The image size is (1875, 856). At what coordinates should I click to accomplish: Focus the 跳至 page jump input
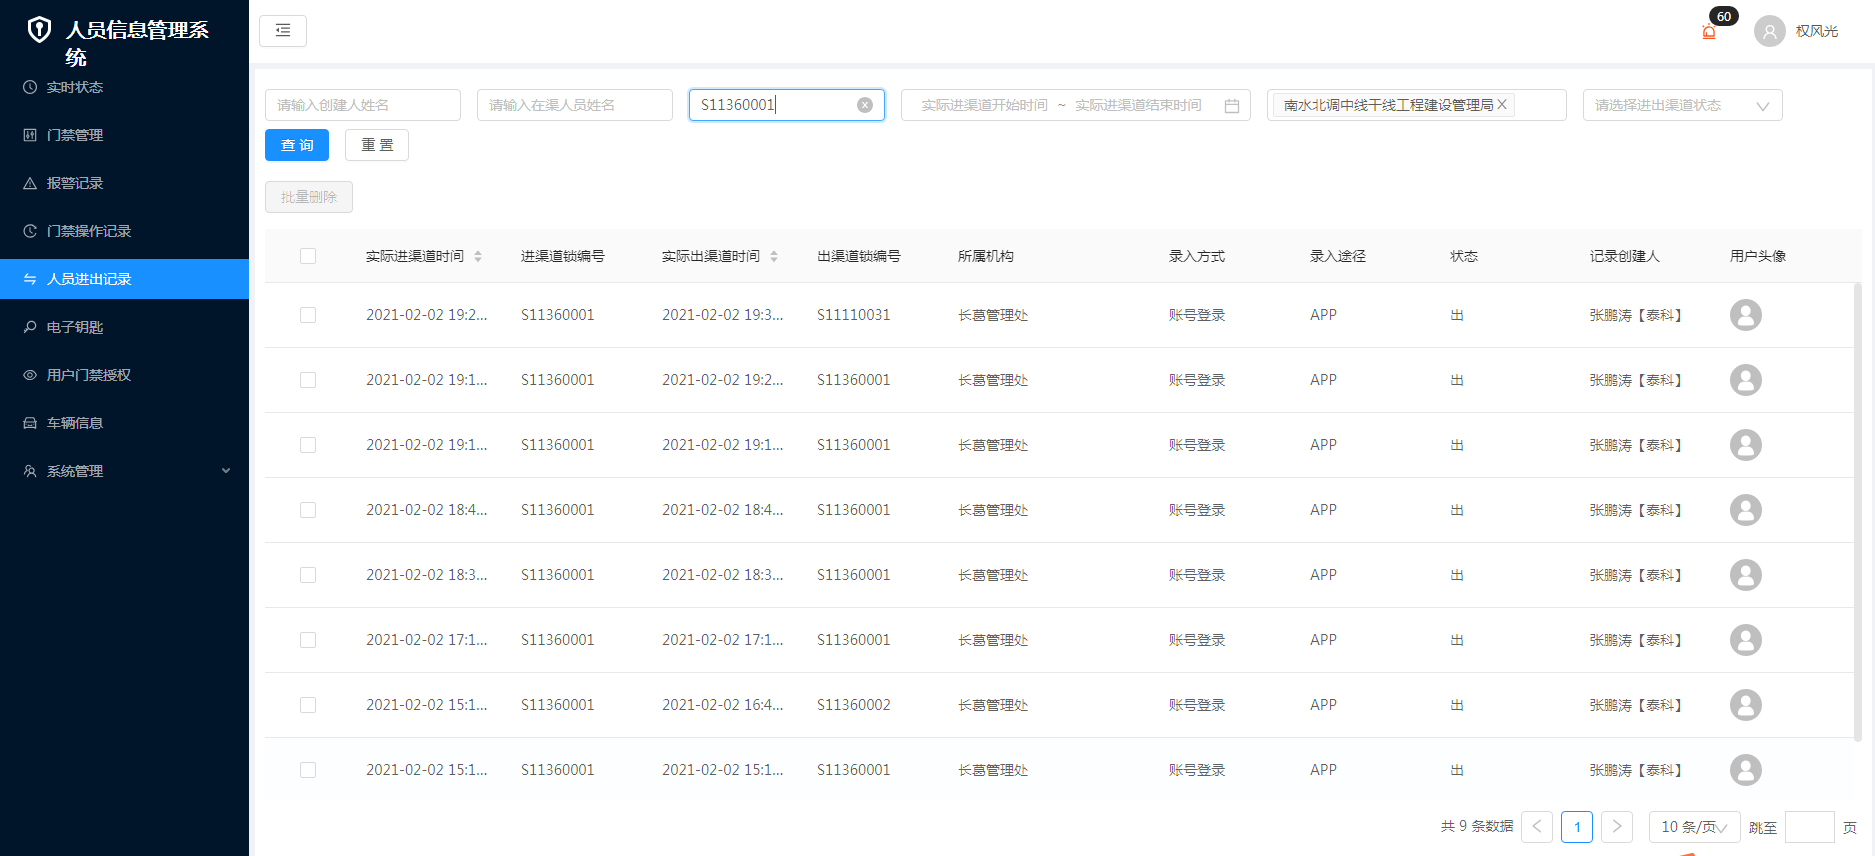[1810, 827]
